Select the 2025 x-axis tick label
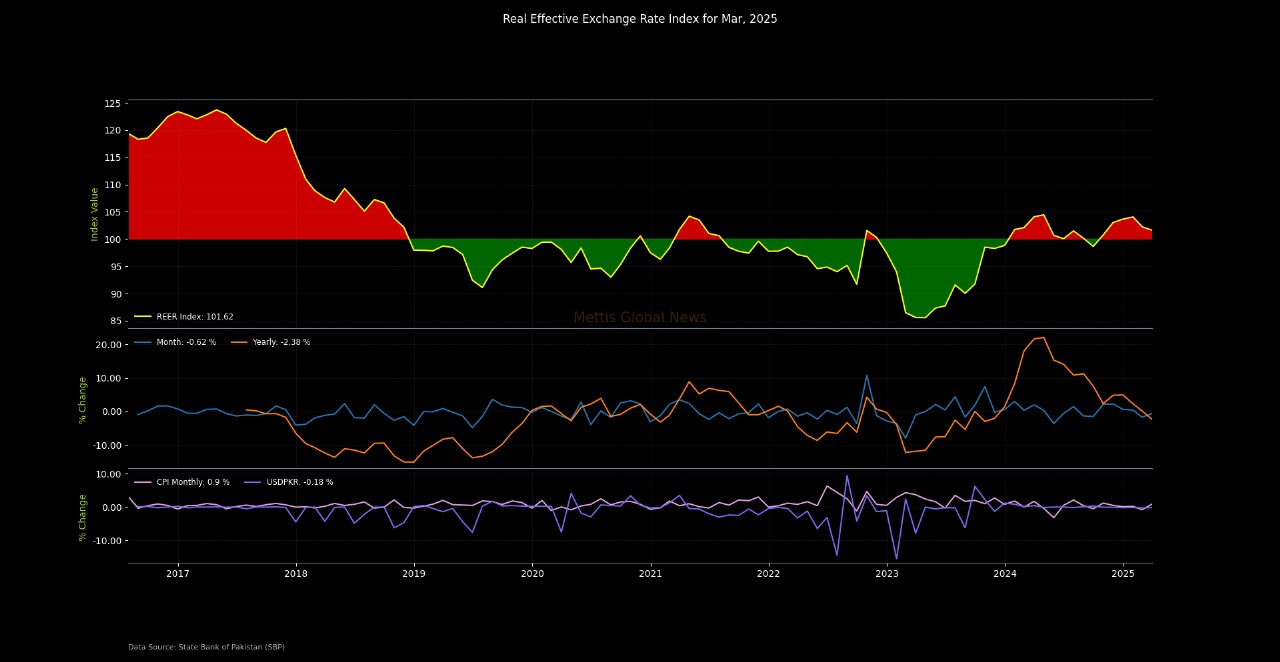The height and width of the screenshot is (662, 1280). (x=1125, y=573)
